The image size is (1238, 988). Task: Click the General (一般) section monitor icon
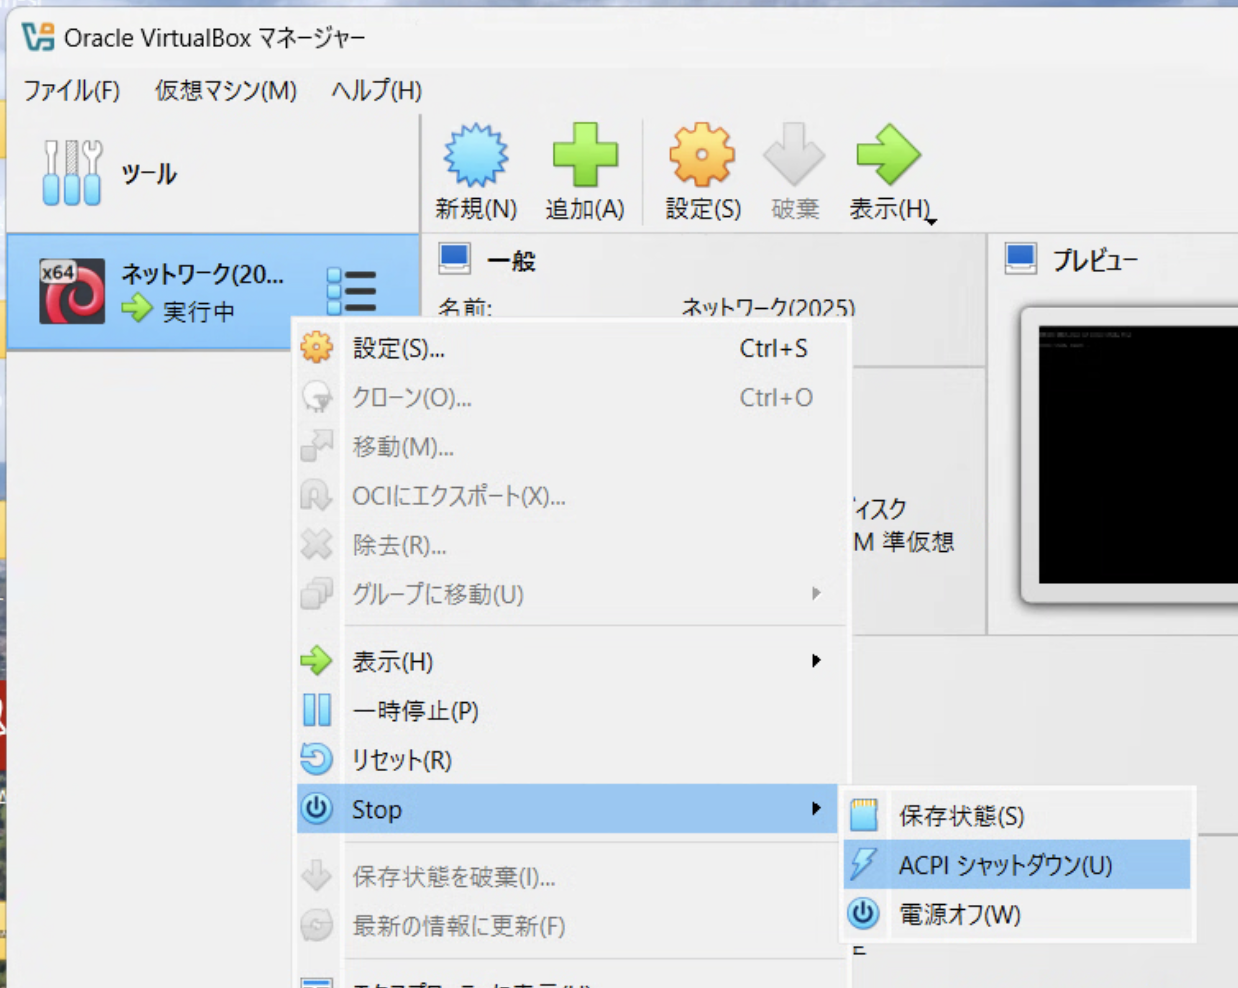point(455,259)
